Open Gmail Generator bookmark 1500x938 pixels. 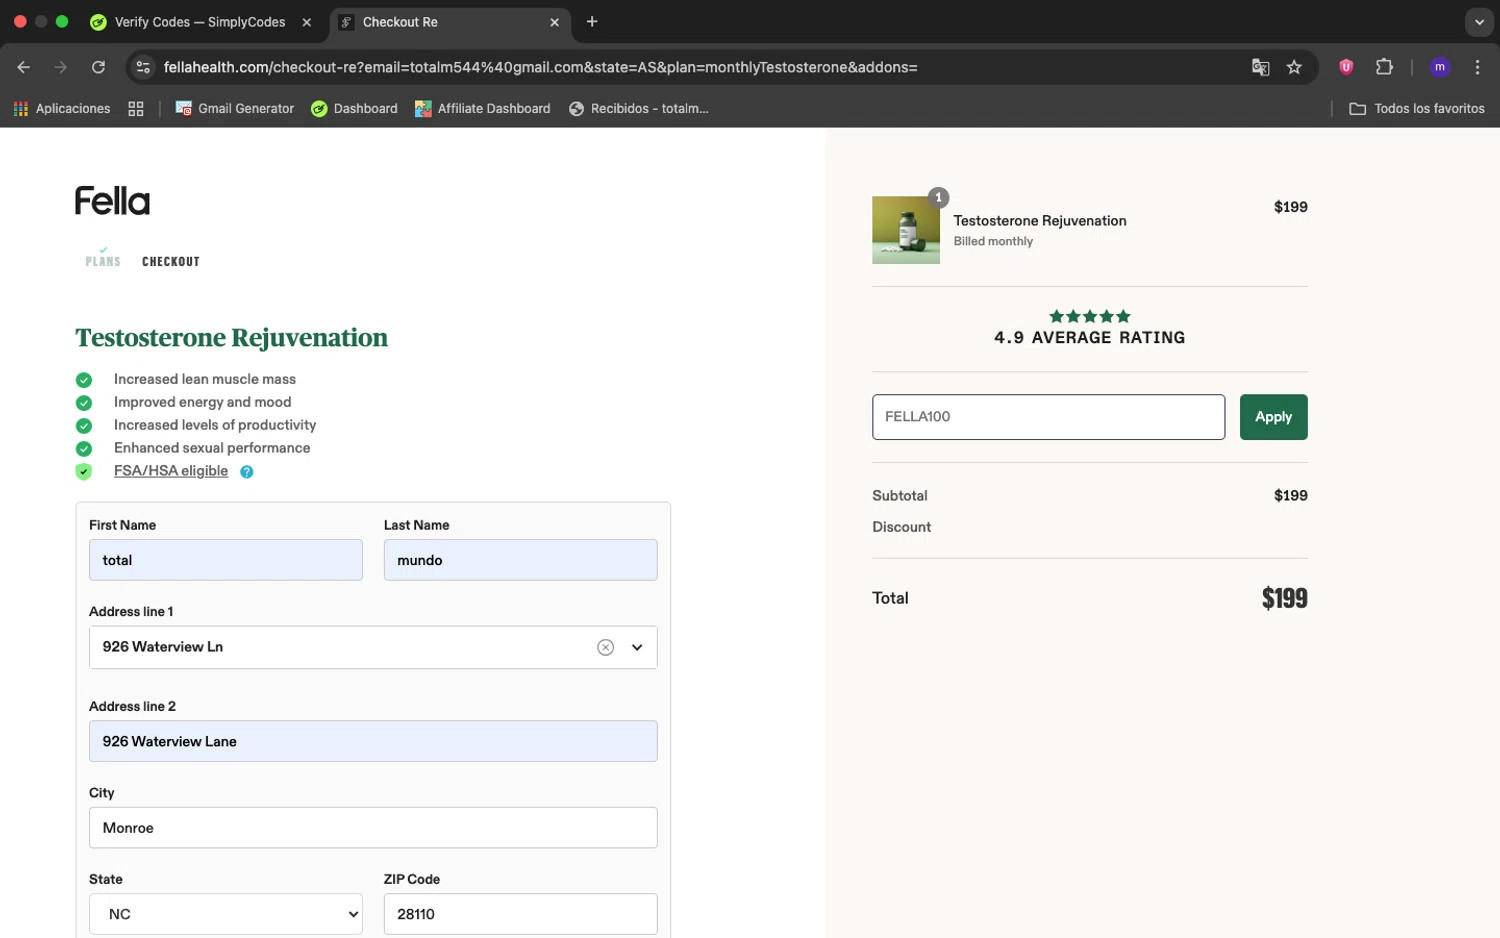click(235, 108)
